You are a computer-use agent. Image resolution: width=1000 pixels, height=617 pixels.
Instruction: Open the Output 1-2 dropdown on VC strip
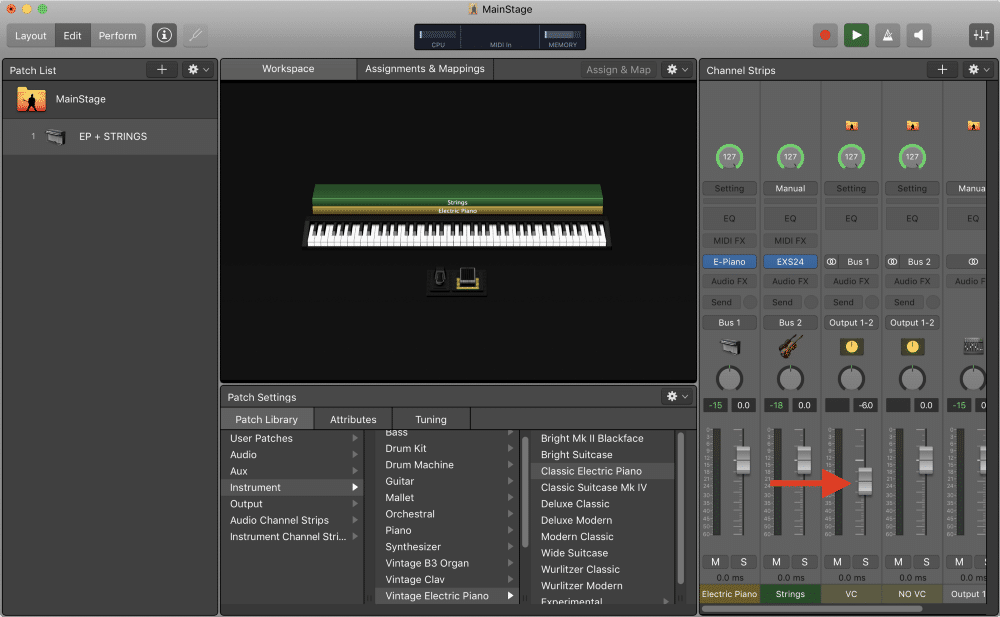pos(851,322)
